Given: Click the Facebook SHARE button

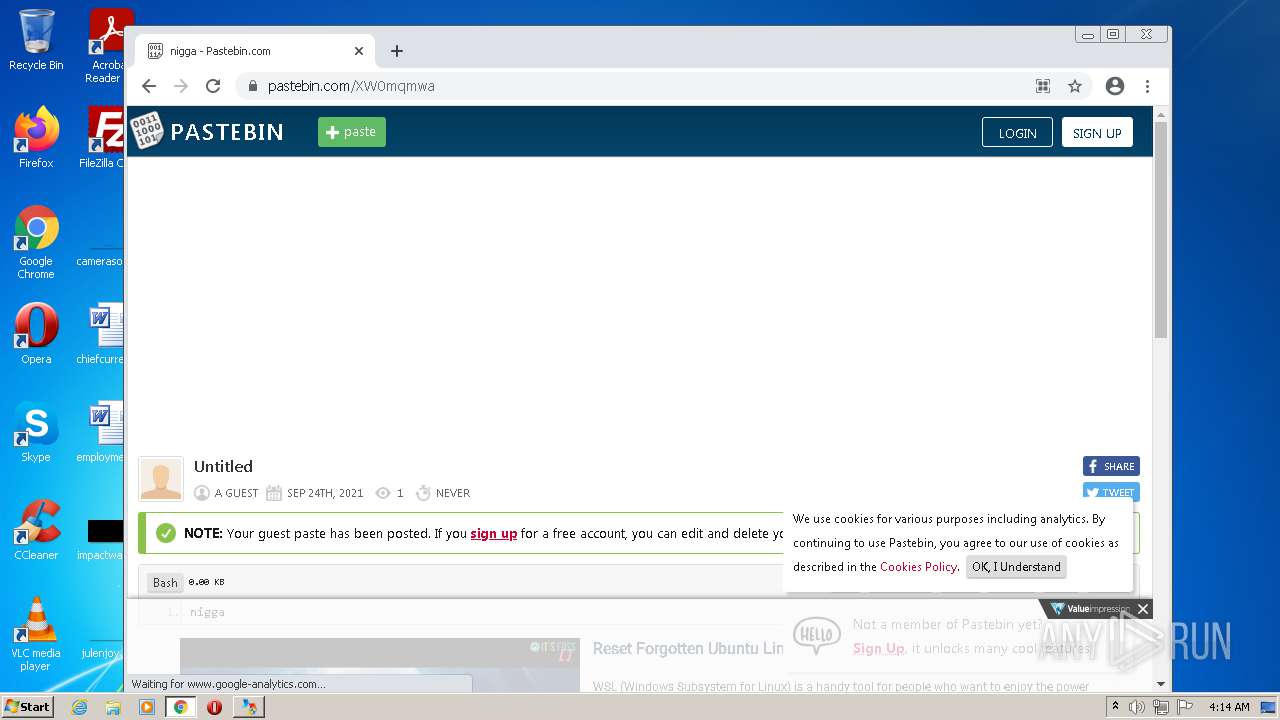Looking at the screenshot, I should point(1111,466).
